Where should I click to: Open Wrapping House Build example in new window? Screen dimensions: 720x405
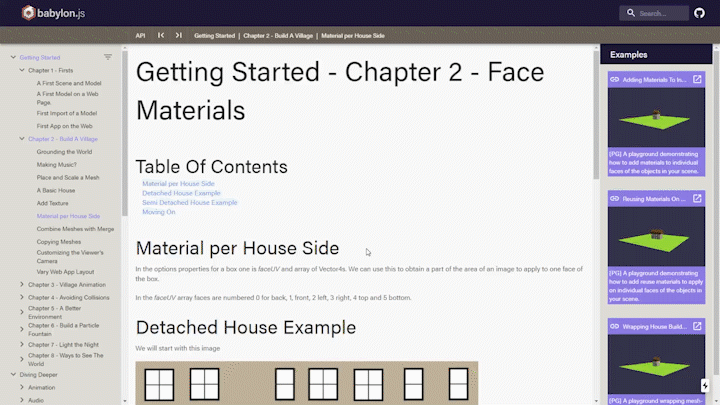[x=697, y=326]
